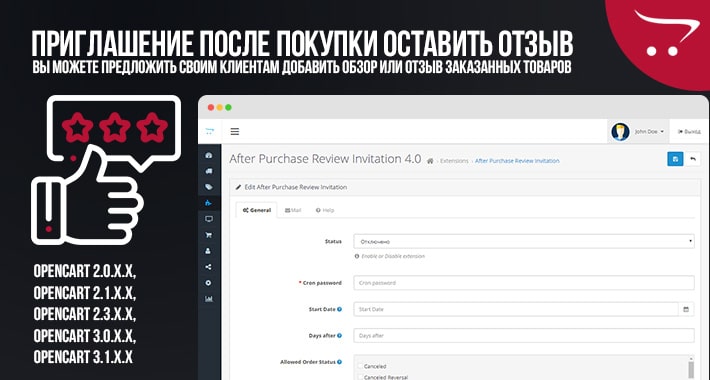Viewport: 710px width, 380px height.
Task: Click the Start Date help icon
Action: (339, 309)
